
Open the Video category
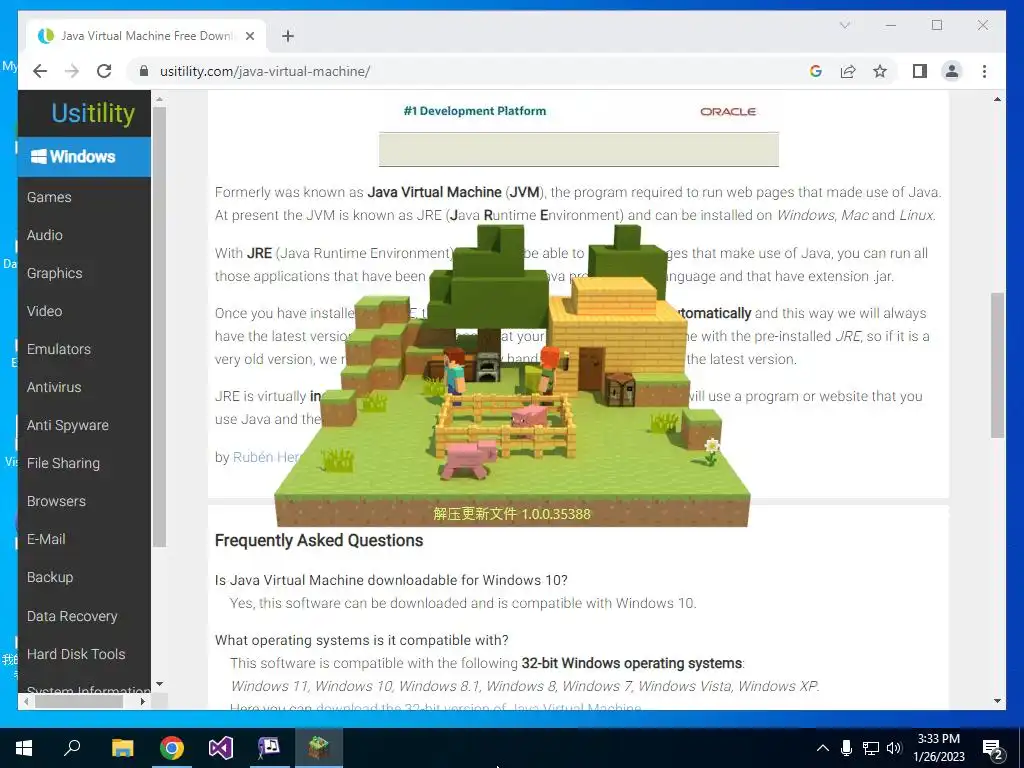point(44,311)
